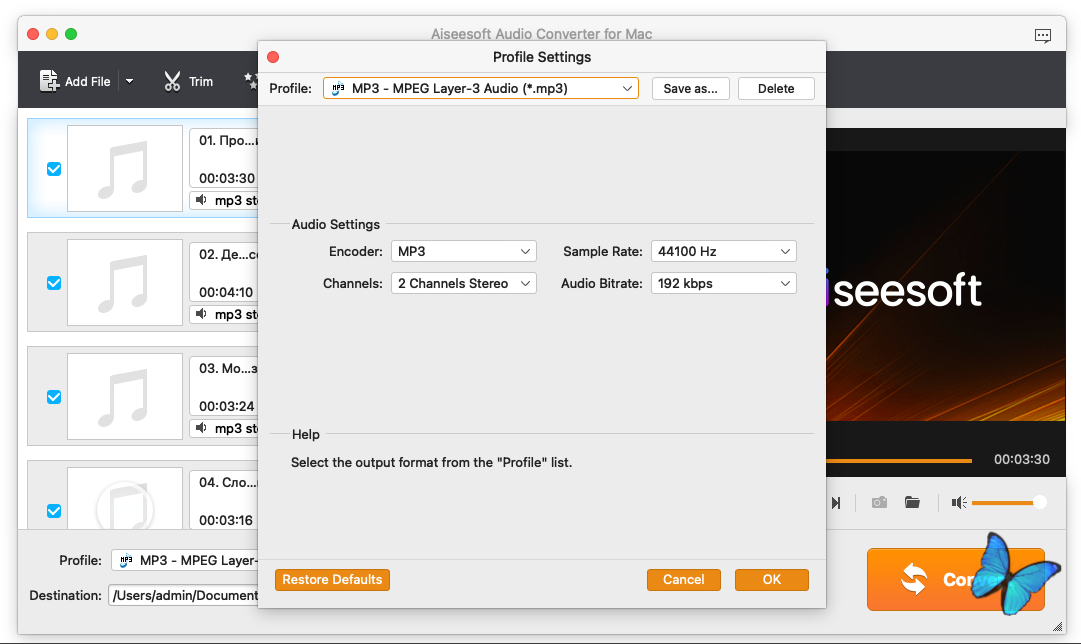Click the playback progress bar
Screen dimensions: 1081x644
coord(899,460)
